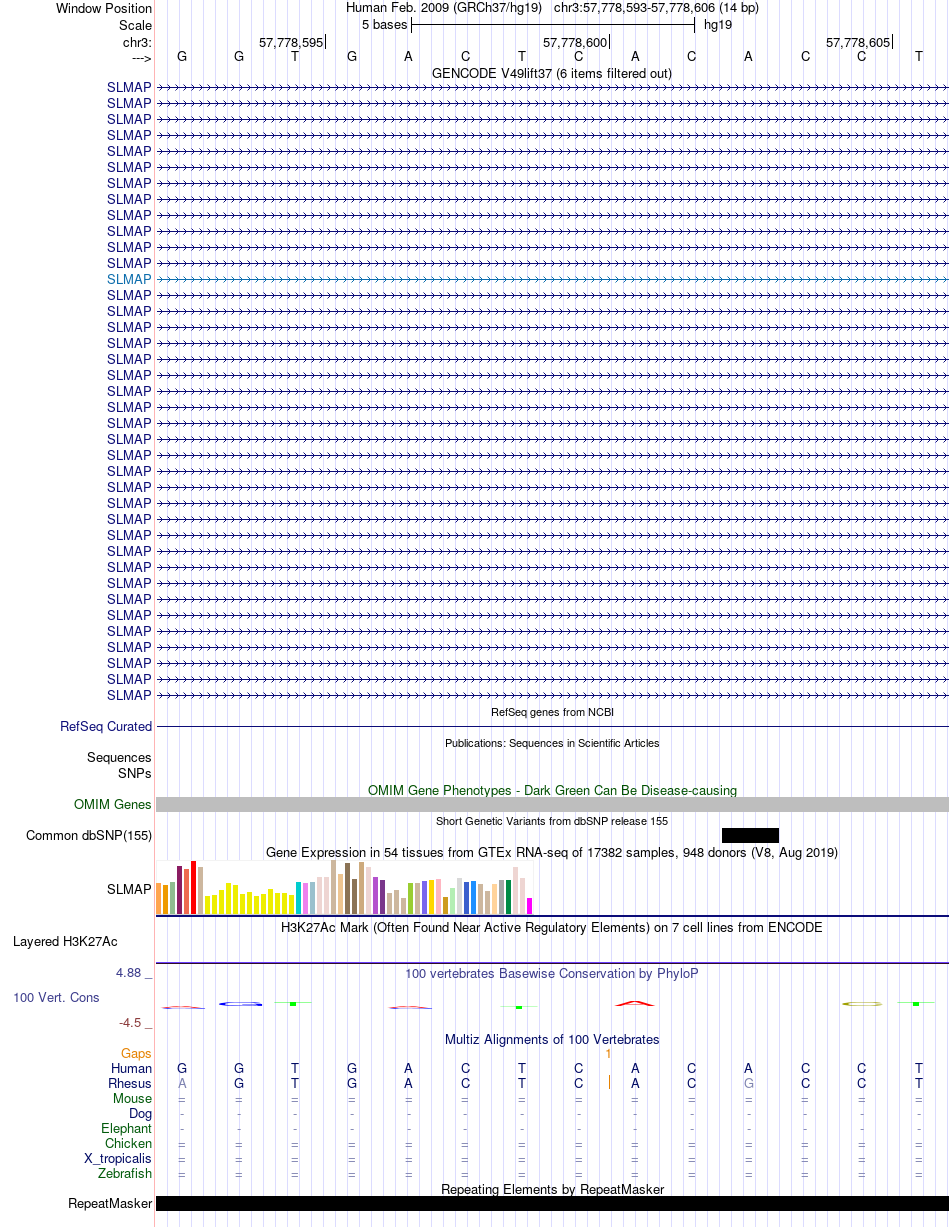
Task: Click the chr3:57,778,593-57,778,606 position text
Action: (x=656, y=8)
